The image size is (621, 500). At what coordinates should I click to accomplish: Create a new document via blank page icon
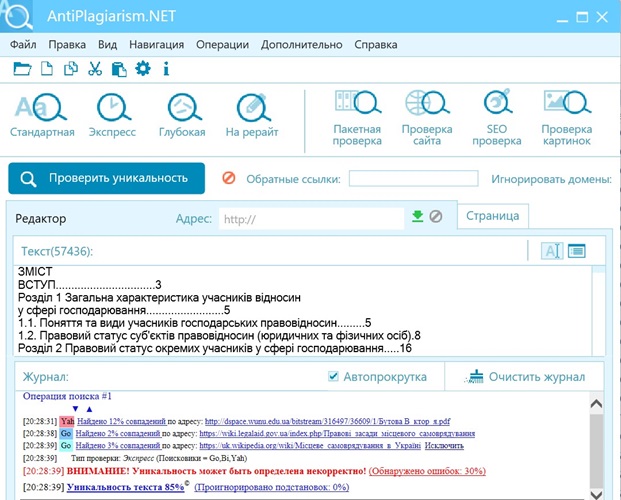[47, 69]
